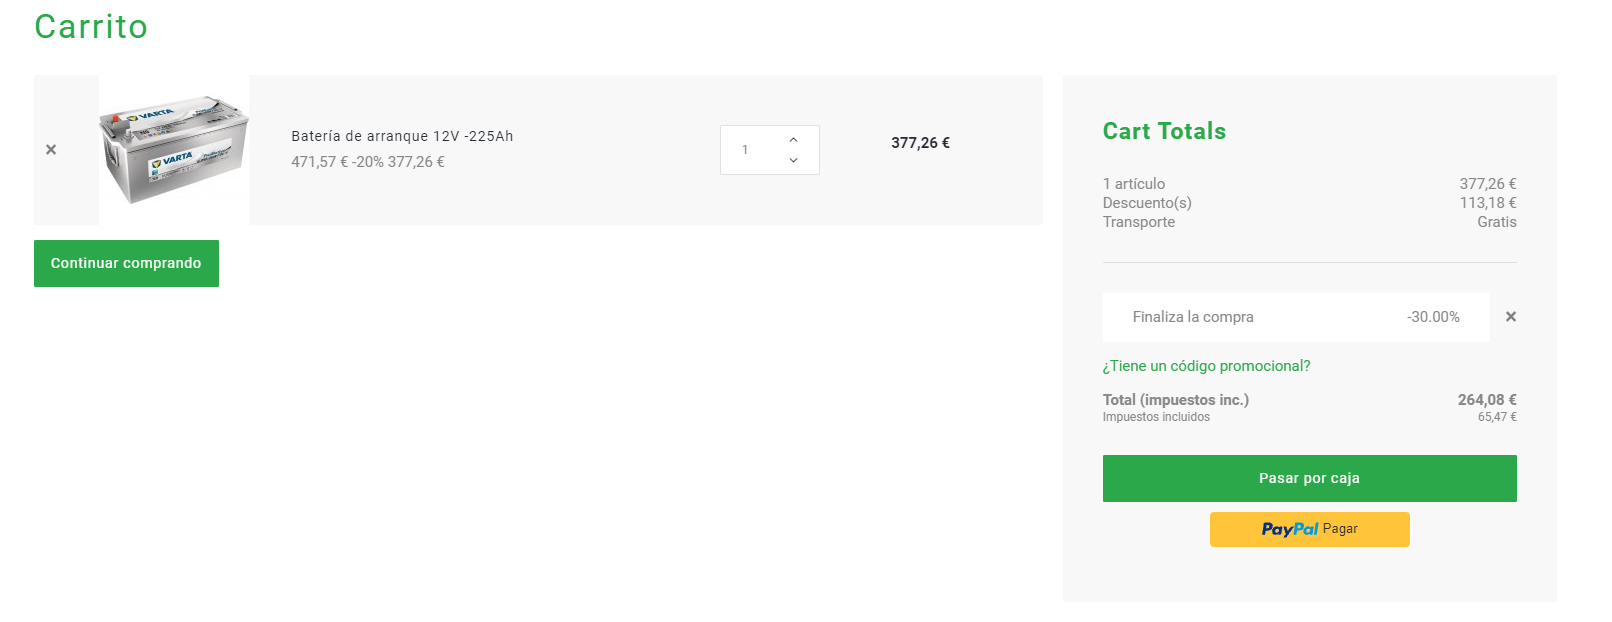Image resolution: width=1612 pixels, height=622 pixels.
Task: Click the 471,57 € -20% price line
Action: pos(368,162)
